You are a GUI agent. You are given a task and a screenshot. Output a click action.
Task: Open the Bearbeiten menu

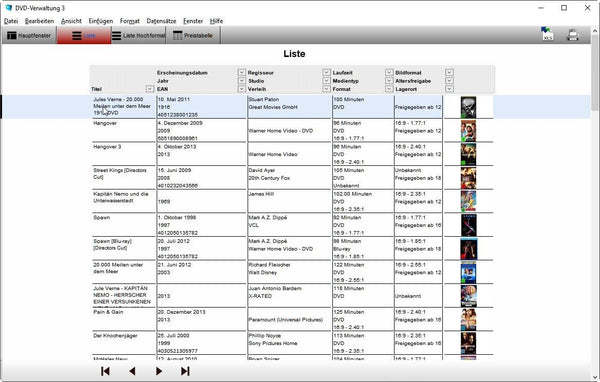(39, 21)
